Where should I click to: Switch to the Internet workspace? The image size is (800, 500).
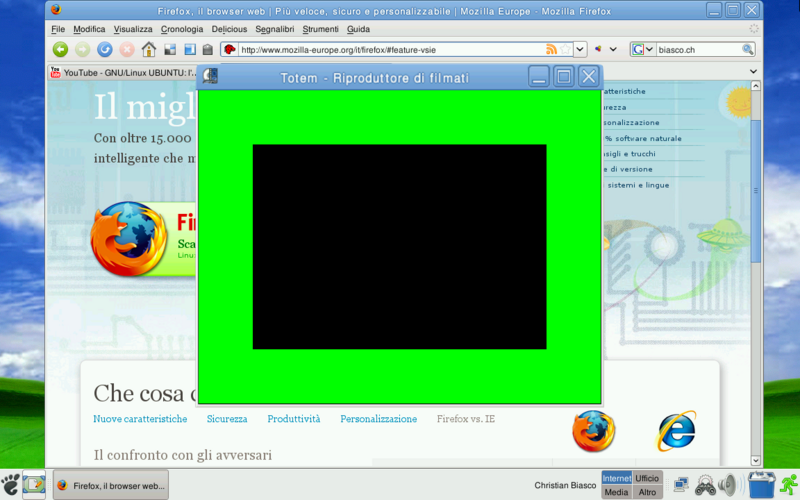coord(616,478)
